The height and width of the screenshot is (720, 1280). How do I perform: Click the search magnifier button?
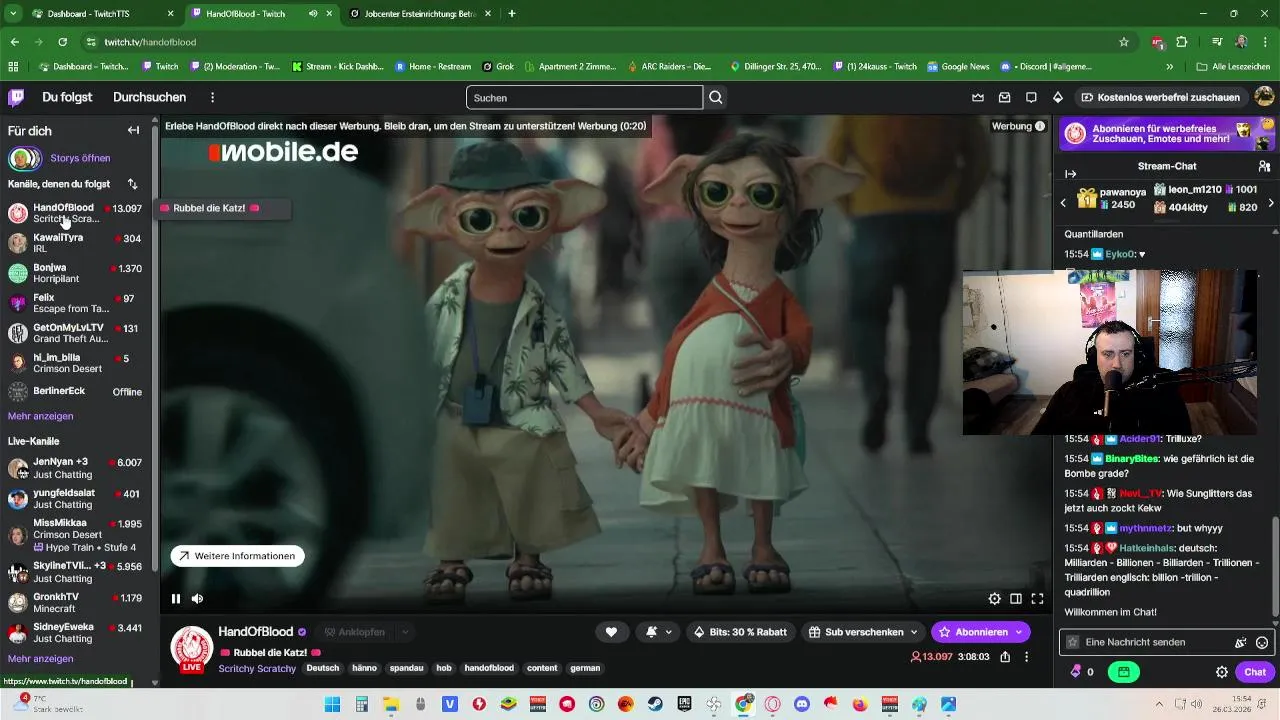point(716,98)
